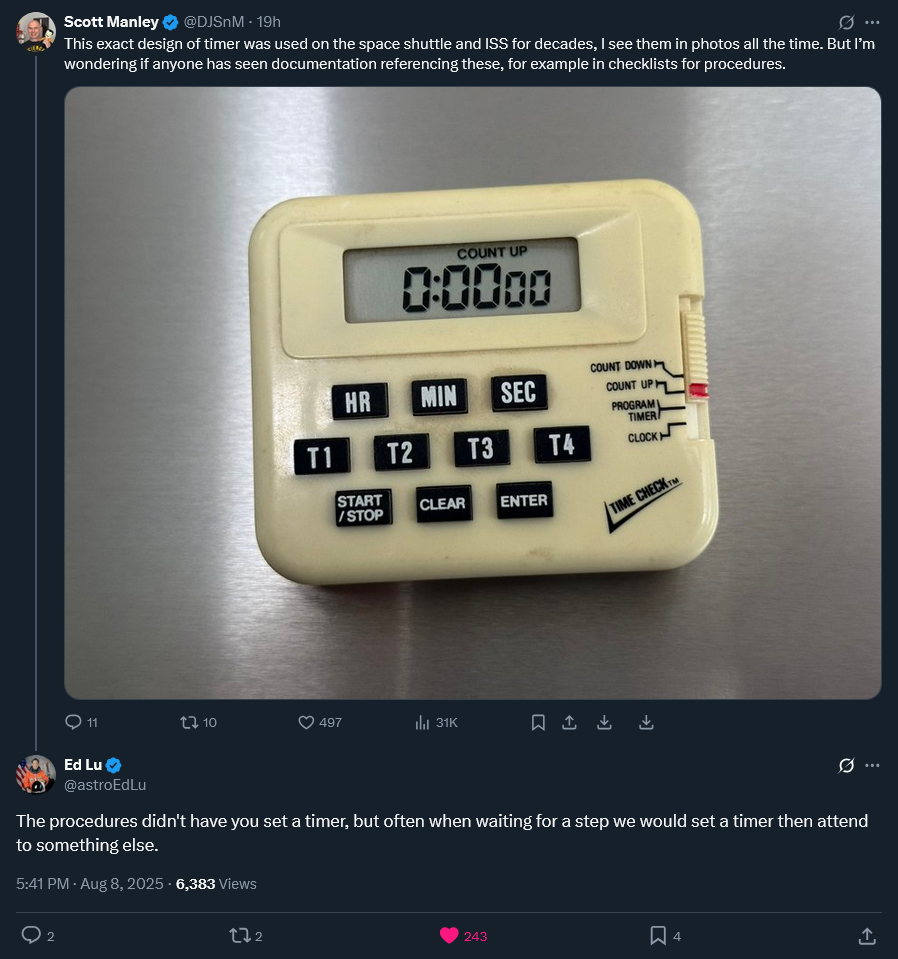Bookmark Ed Lu's reply

click(658, 936)
